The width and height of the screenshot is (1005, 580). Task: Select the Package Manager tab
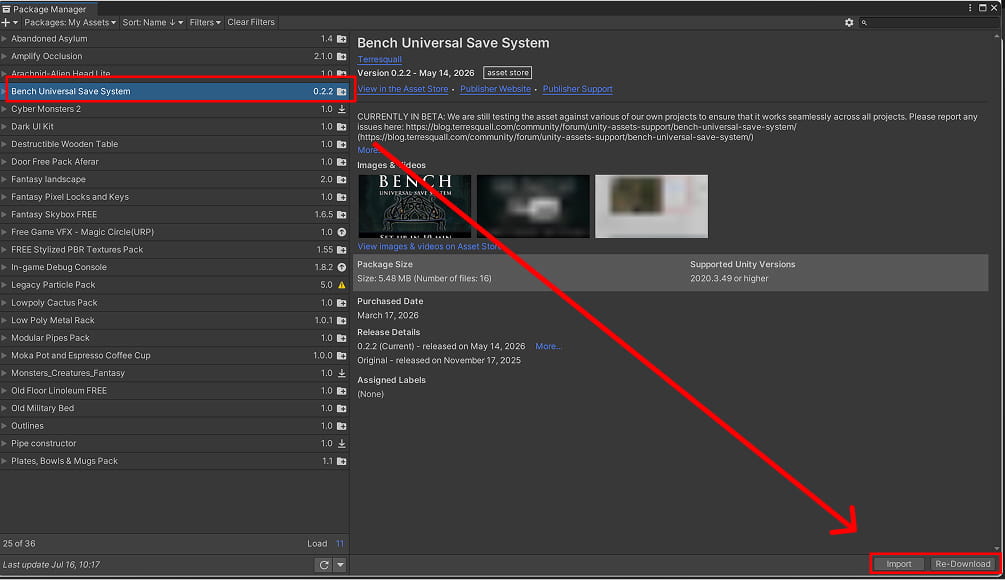tap(49, 9)
